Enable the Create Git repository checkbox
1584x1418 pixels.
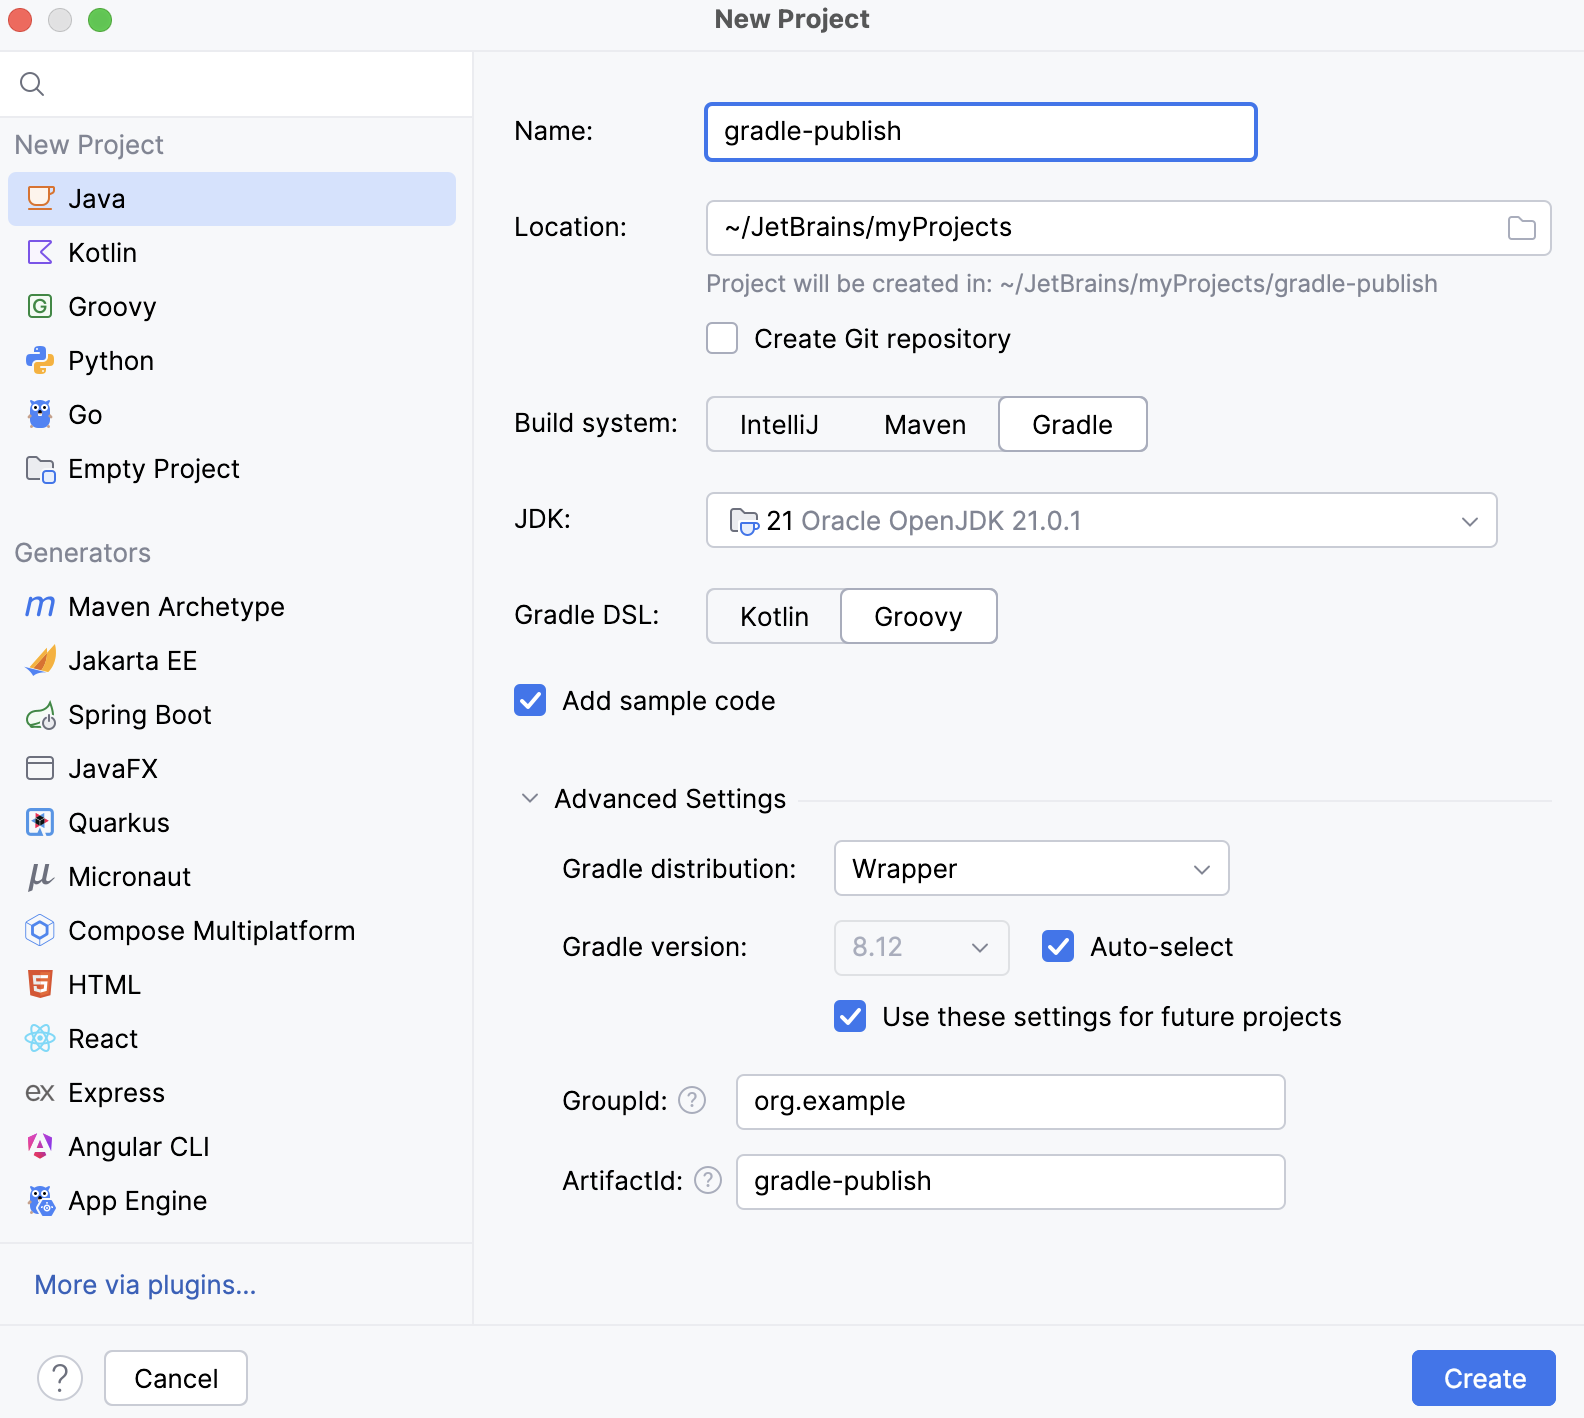[x=722, y=338]
